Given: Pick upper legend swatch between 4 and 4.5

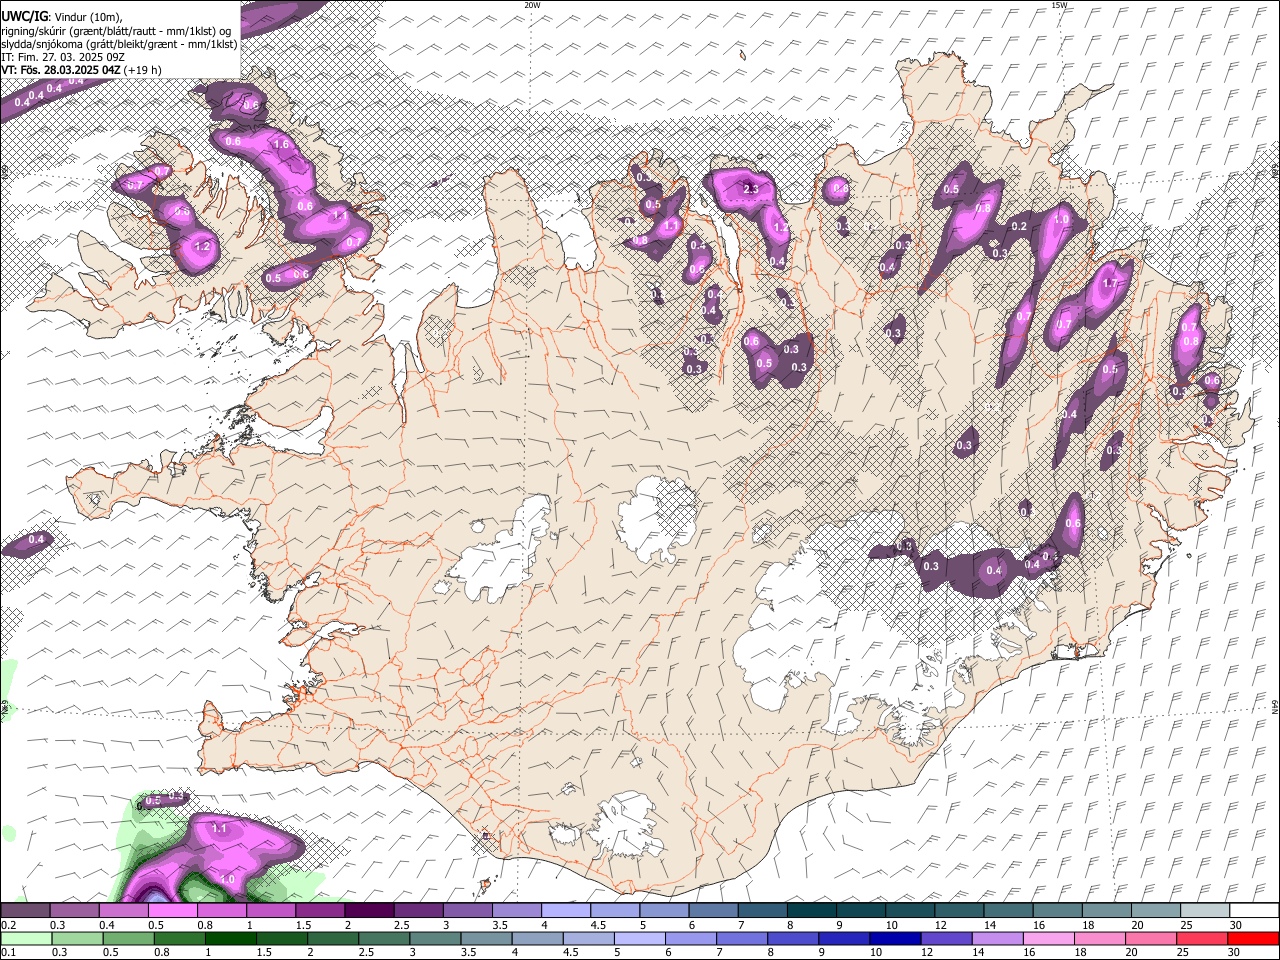Looking at the screenshot, I should click(565, 910).
